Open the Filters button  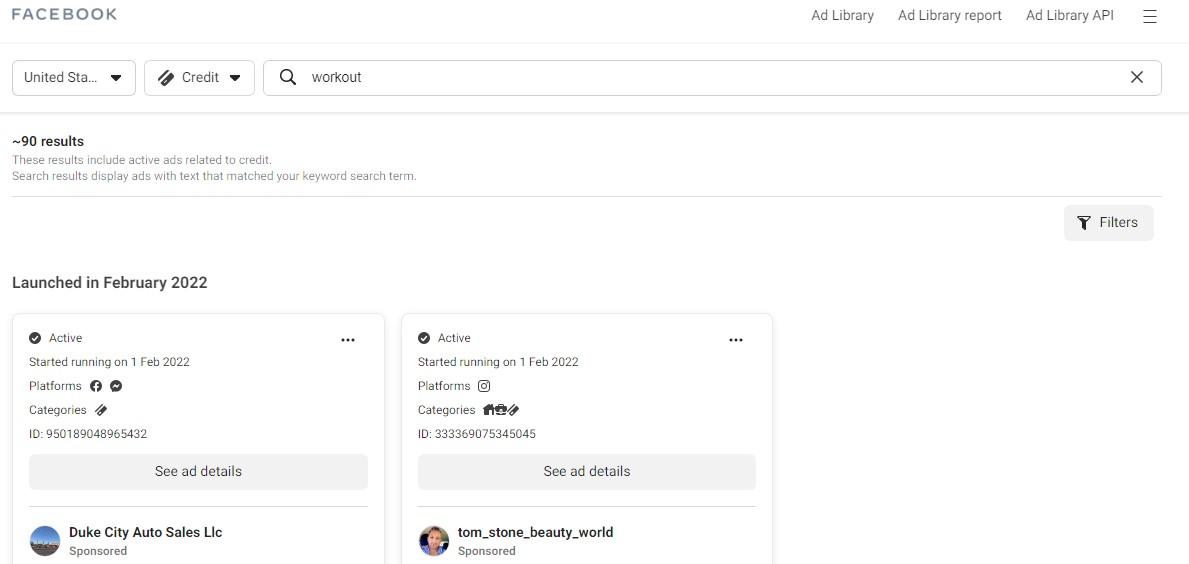click(x=1109, y=223)
